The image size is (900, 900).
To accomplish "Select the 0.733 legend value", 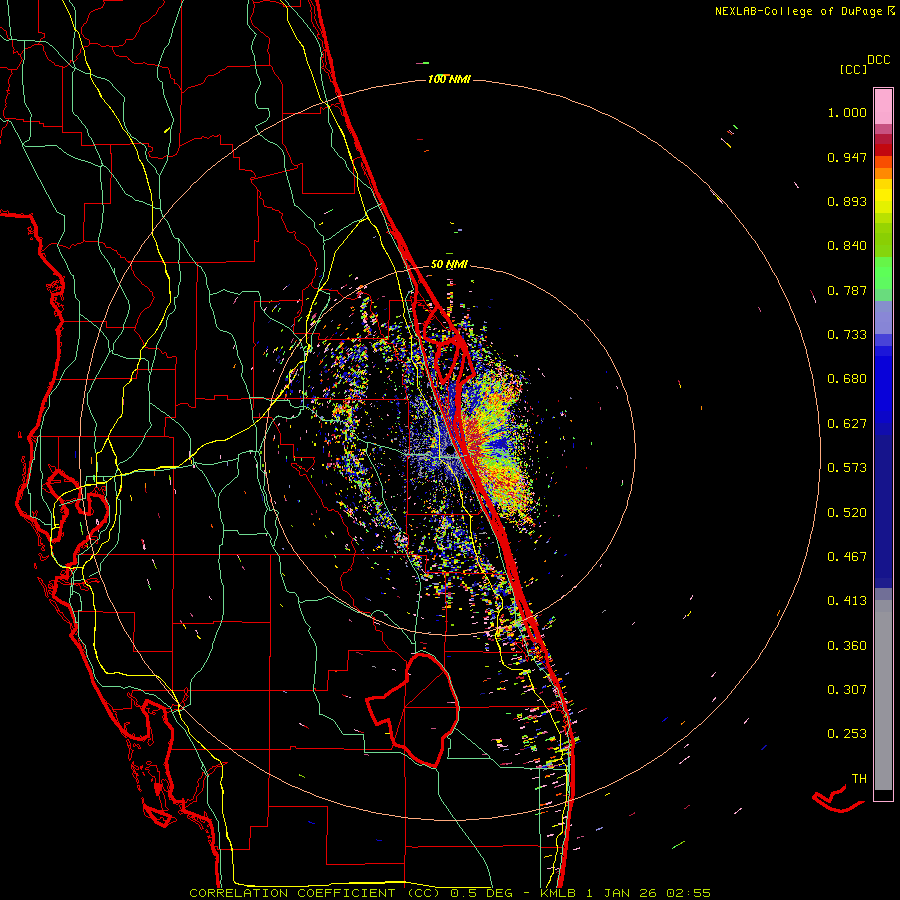I will tap(847, 335).
